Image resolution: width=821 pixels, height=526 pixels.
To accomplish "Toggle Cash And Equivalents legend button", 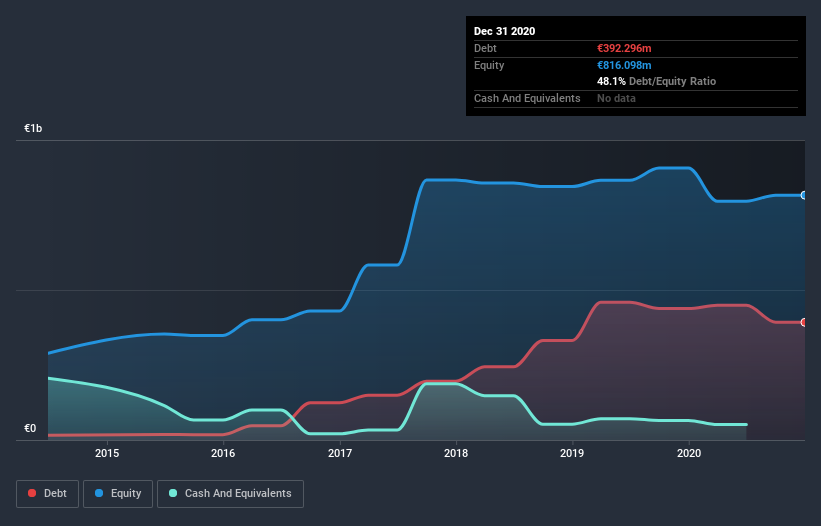I will click(x=230, y=494).
